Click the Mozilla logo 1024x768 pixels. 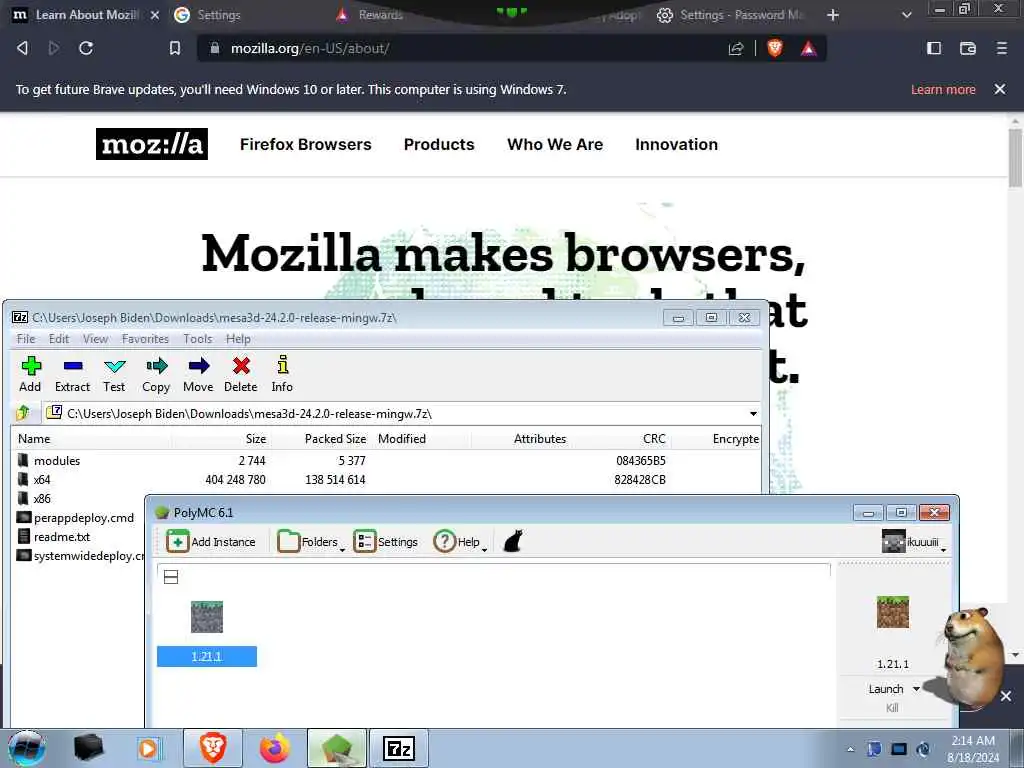[x=152, y=144]
